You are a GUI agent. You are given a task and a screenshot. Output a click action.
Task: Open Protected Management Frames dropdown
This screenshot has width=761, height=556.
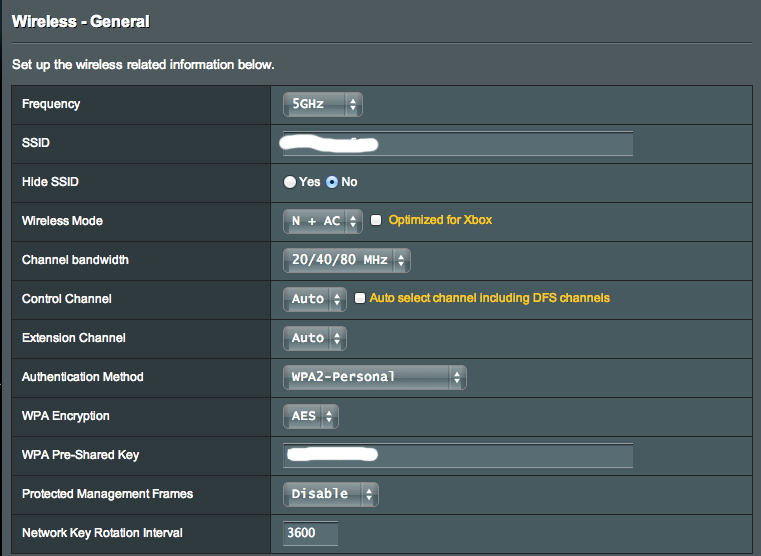click(x=330, y=494)
